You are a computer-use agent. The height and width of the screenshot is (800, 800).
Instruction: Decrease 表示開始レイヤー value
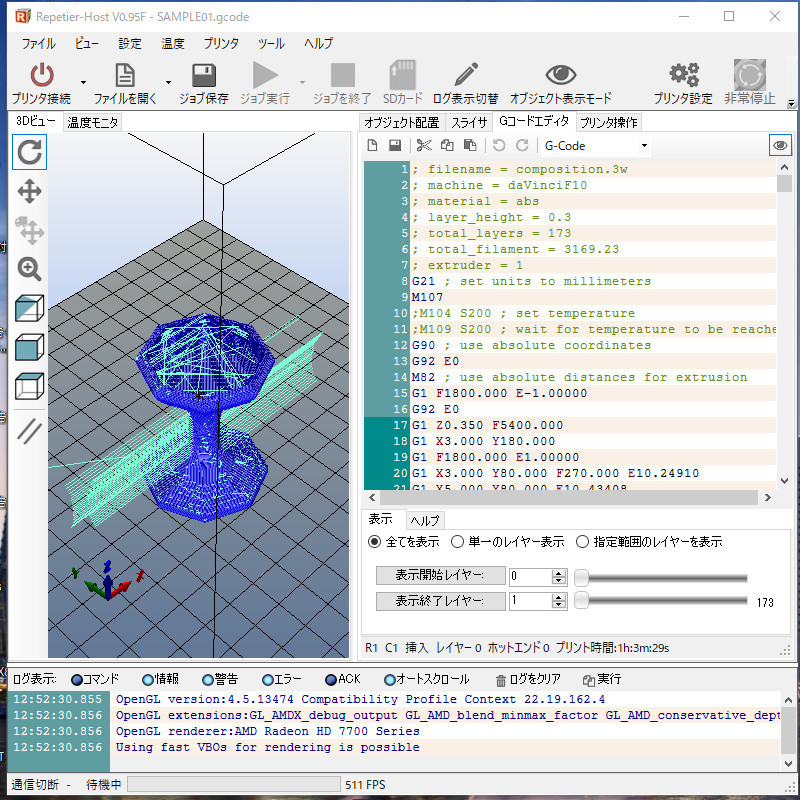(x=559, y=581)
